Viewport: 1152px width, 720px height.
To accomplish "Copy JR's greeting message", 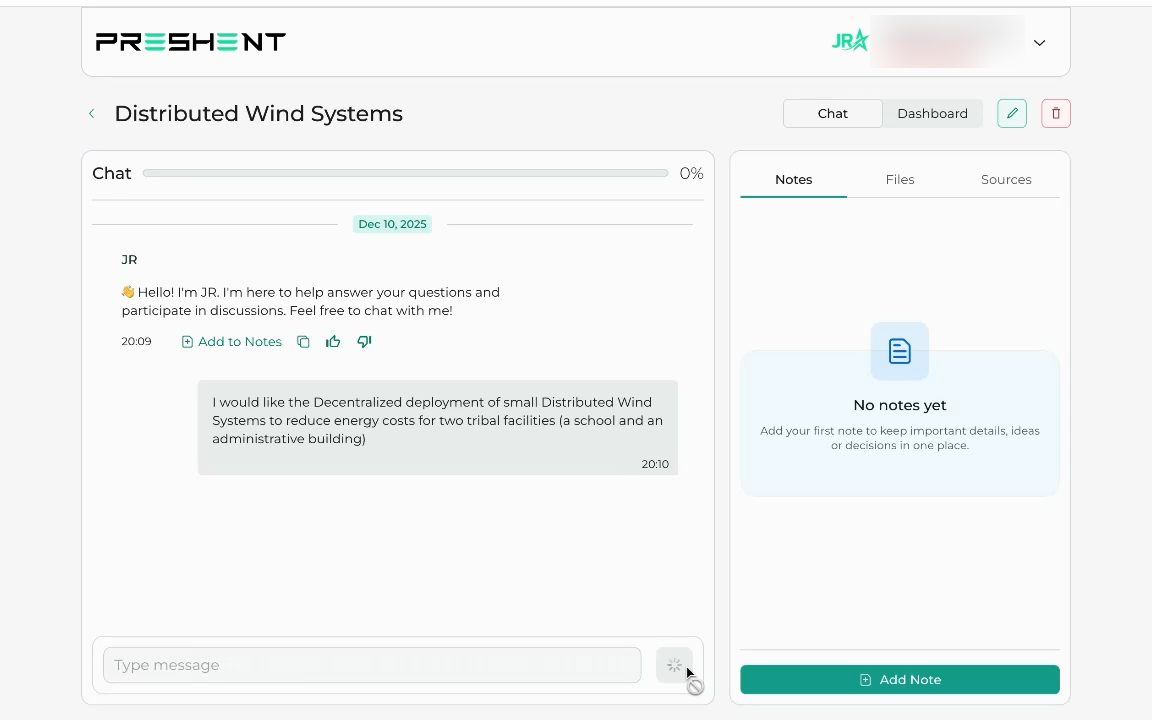I will point(303,342).
